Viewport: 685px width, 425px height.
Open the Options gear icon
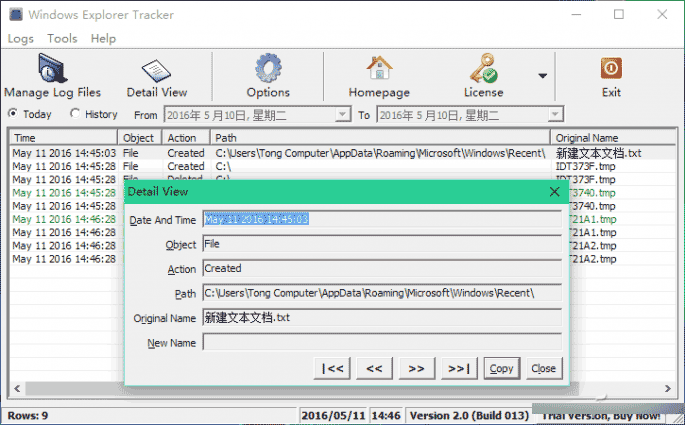(267, 75)
